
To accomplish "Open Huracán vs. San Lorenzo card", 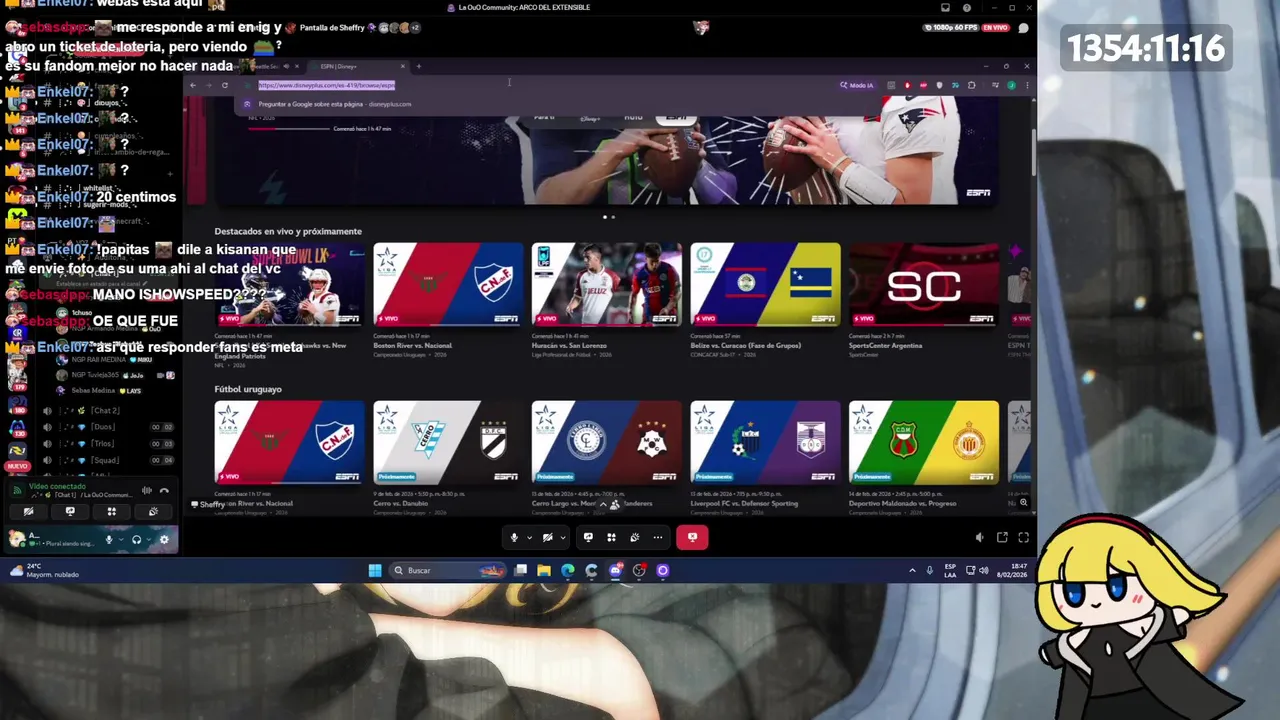I will click(606, 284).
